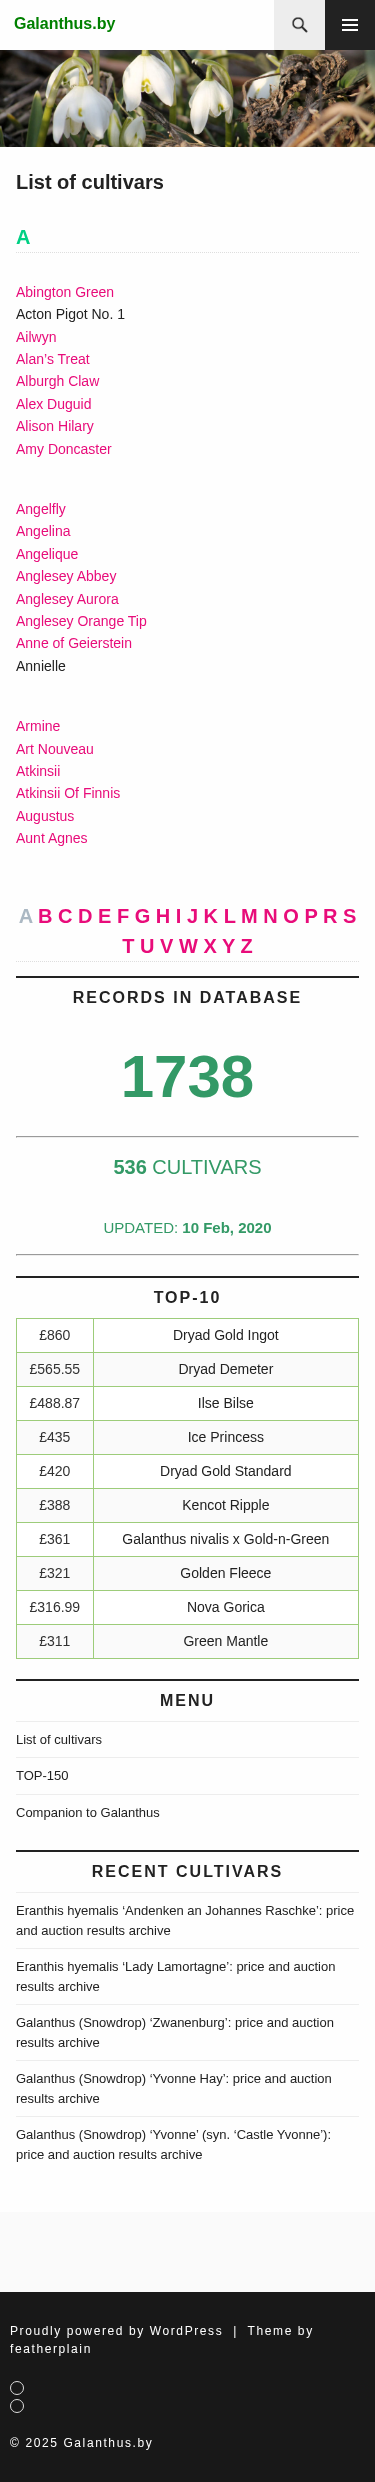375x2482 pixels.
Task: Open the Anglesey Orange Tip cultivar
Action: (81, 621)
